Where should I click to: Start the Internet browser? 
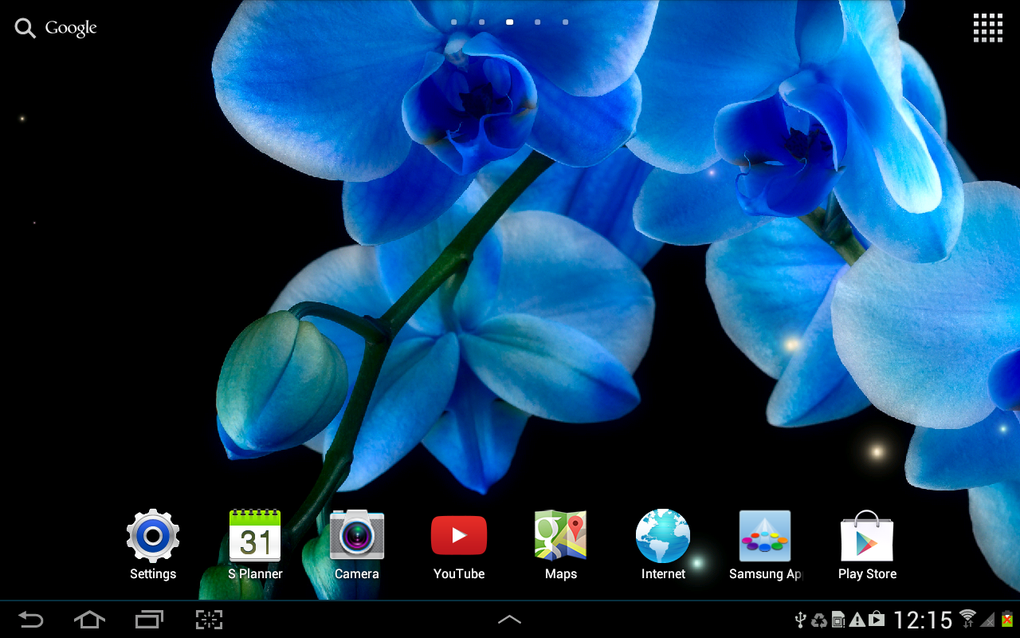(x=662, y=536)
